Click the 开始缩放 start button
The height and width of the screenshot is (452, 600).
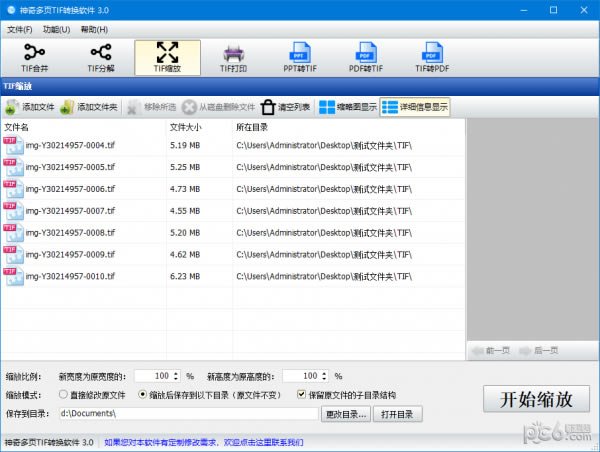[x=536, y=399]
